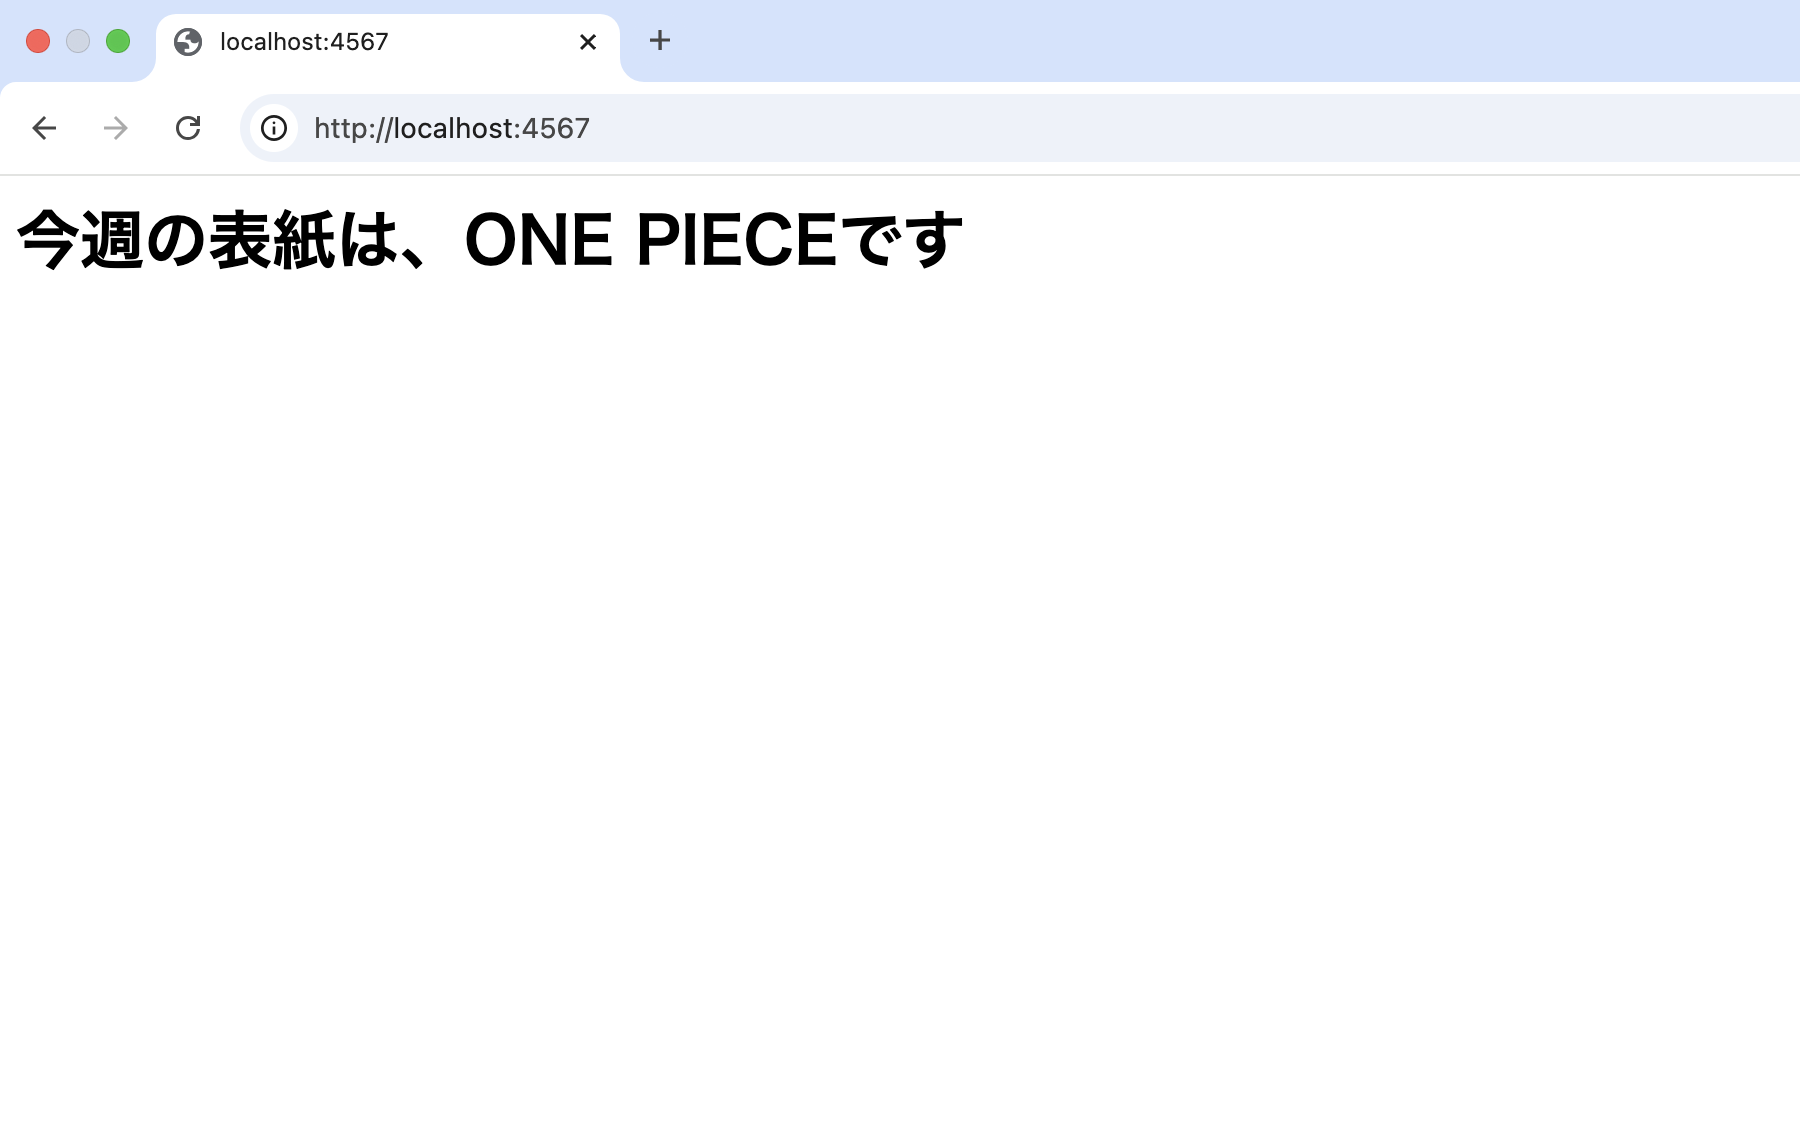Go back to the previous page
Image resolution: width=1800 pixels, height=1138 pixels.
[x=44, y=128]
